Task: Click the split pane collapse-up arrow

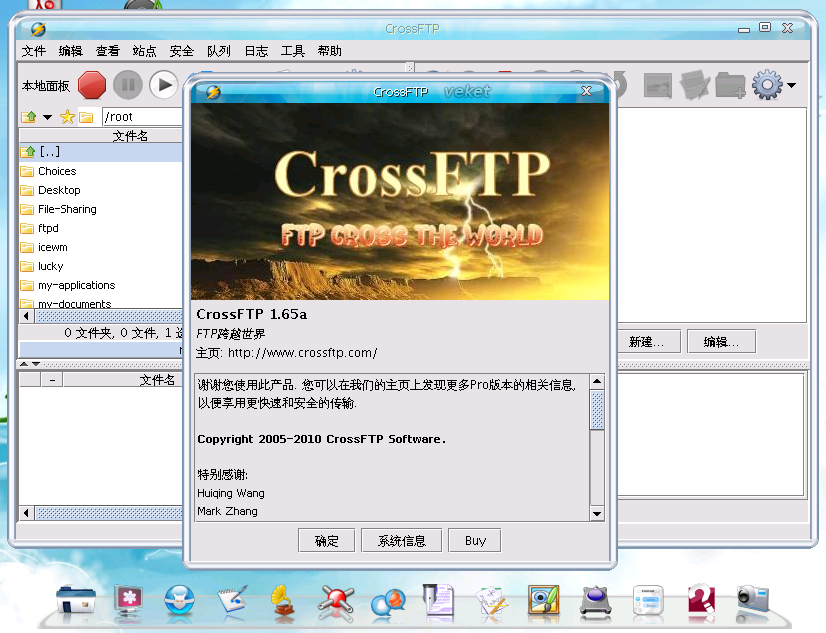Action: 24,364
